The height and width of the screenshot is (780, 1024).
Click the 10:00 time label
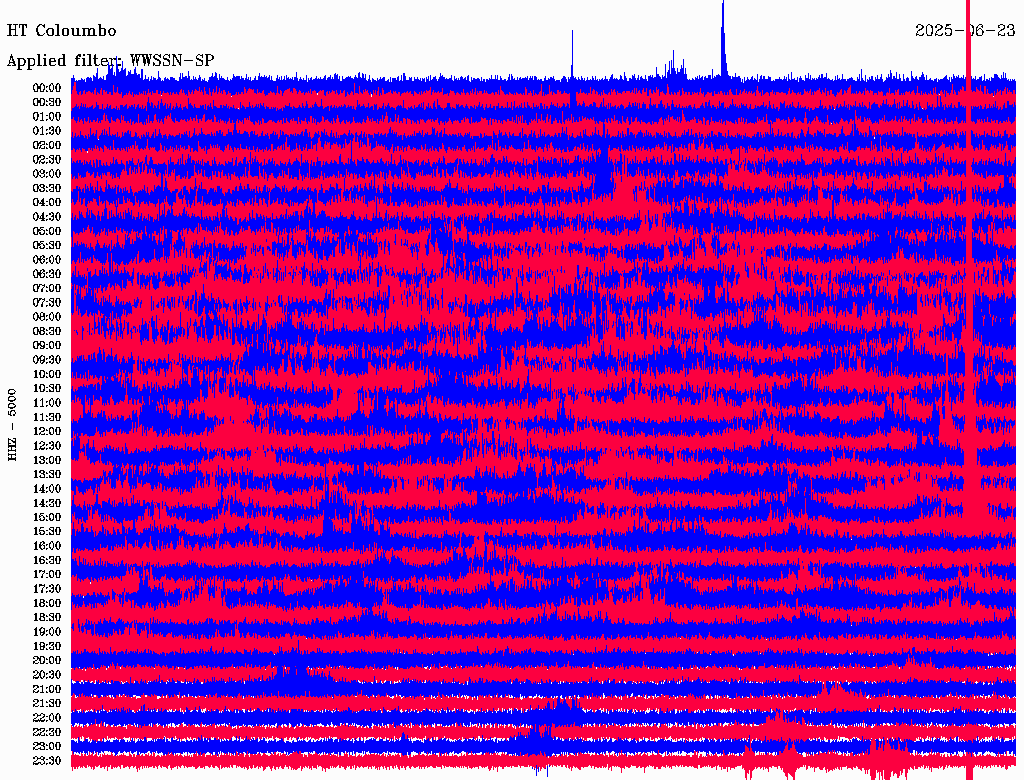47,375
